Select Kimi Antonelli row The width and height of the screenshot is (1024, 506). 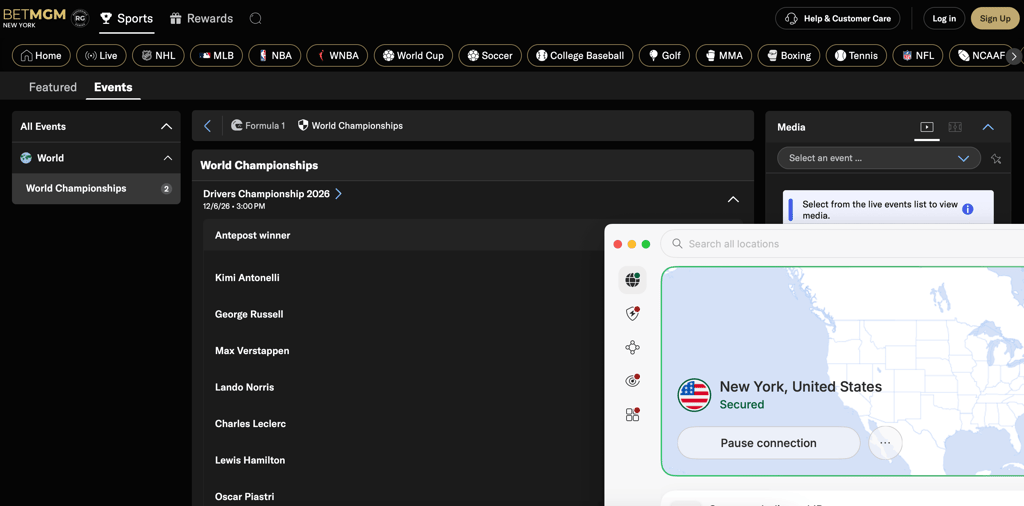pyautogui.click(x=404, y=278)
